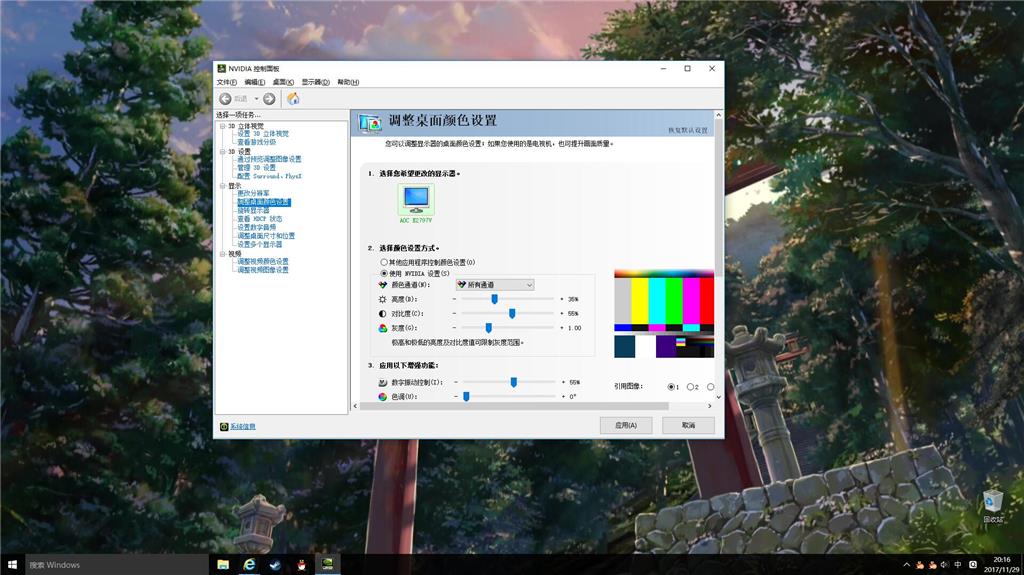Open 配置 Surround、PhysX task link
The image size is (1024, 575).
[x=269, y=176]
